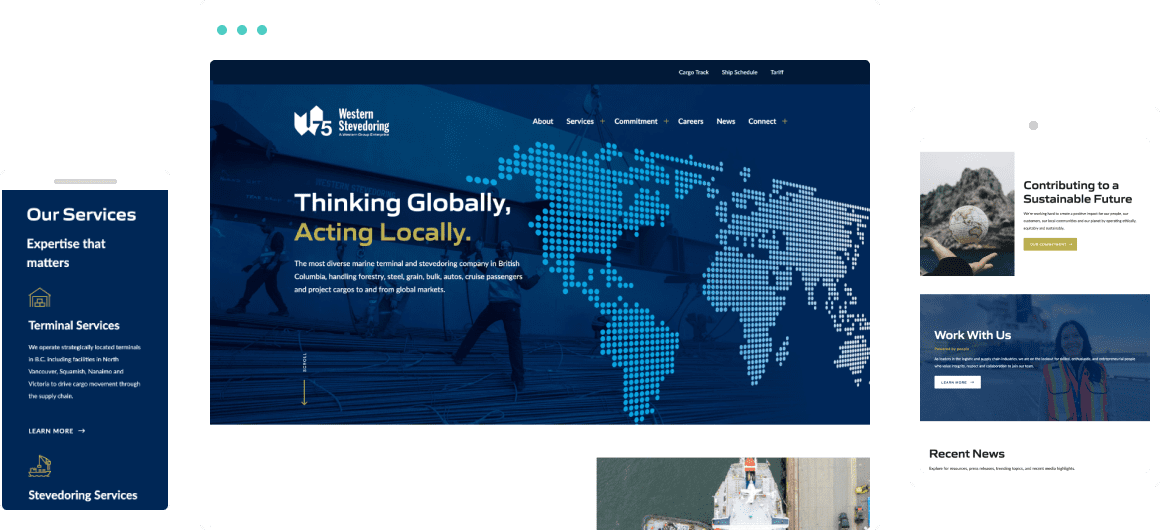
Task: Click the gray camera dot on the tablet mockup
Action: [x=1033, y=126]
